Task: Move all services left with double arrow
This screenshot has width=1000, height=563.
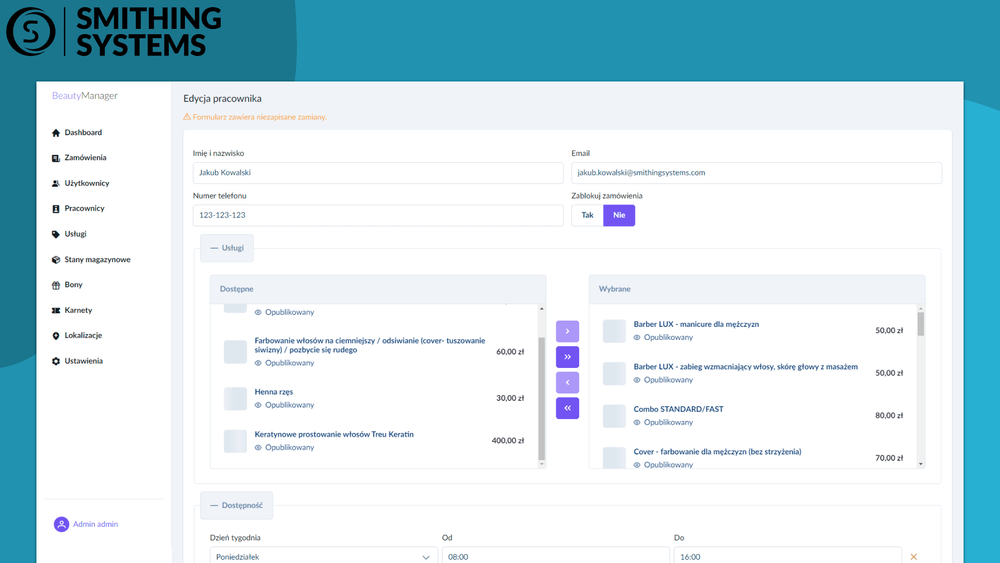Action: pos(567,408)
